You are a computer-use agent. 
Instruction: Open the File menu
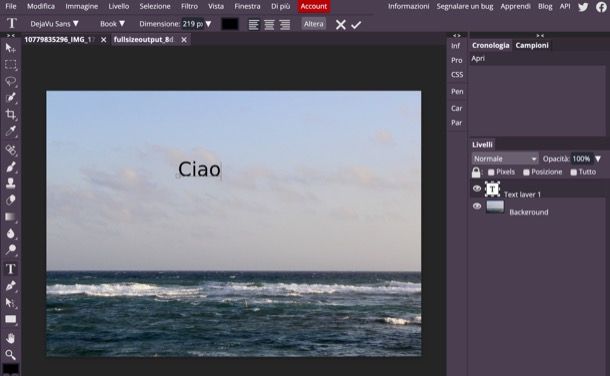[11, 6]
